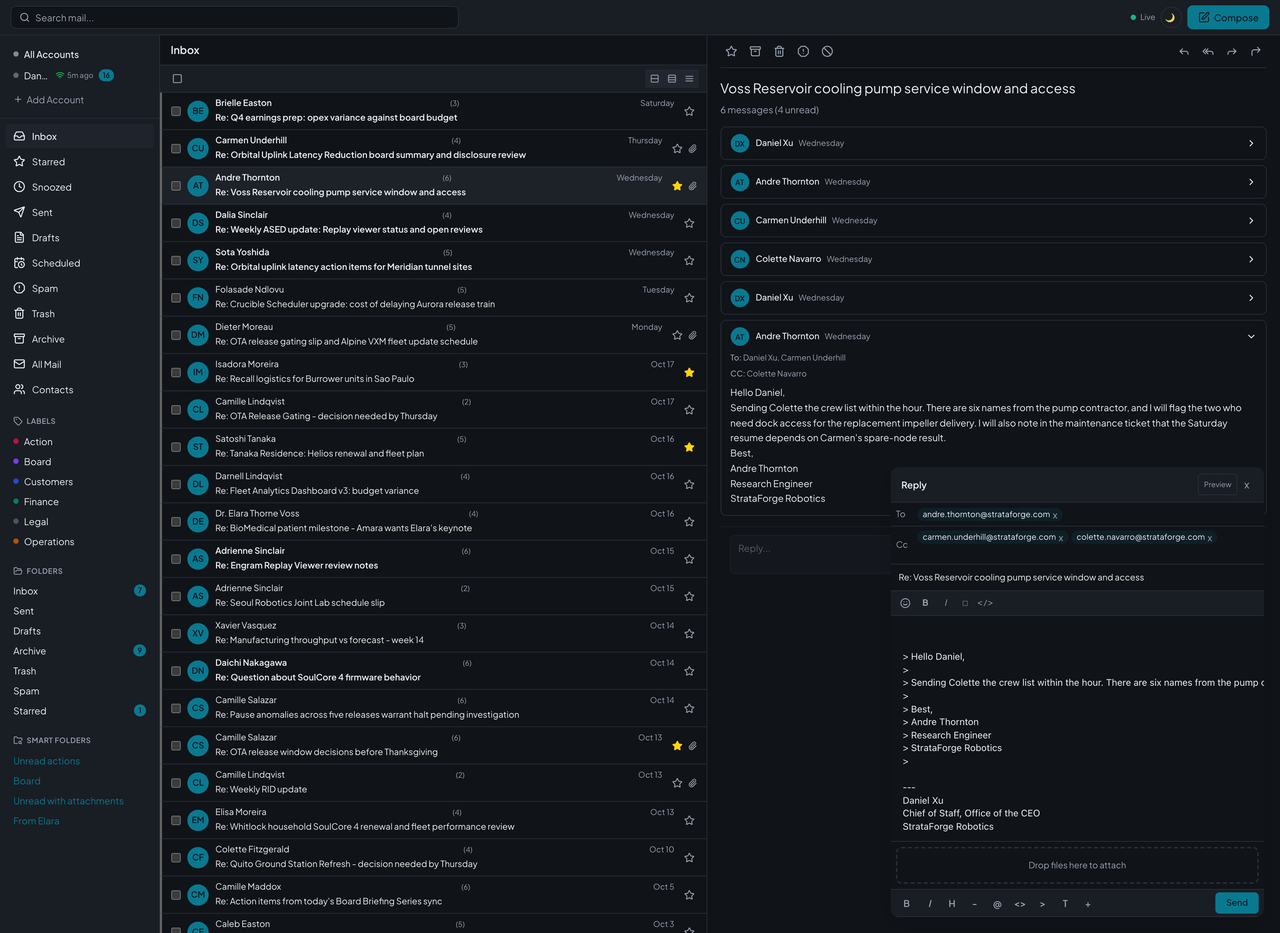Viewport: 1280px width, 933px height.
Task: Expand Colette Navarro's message
Action: 993,259
